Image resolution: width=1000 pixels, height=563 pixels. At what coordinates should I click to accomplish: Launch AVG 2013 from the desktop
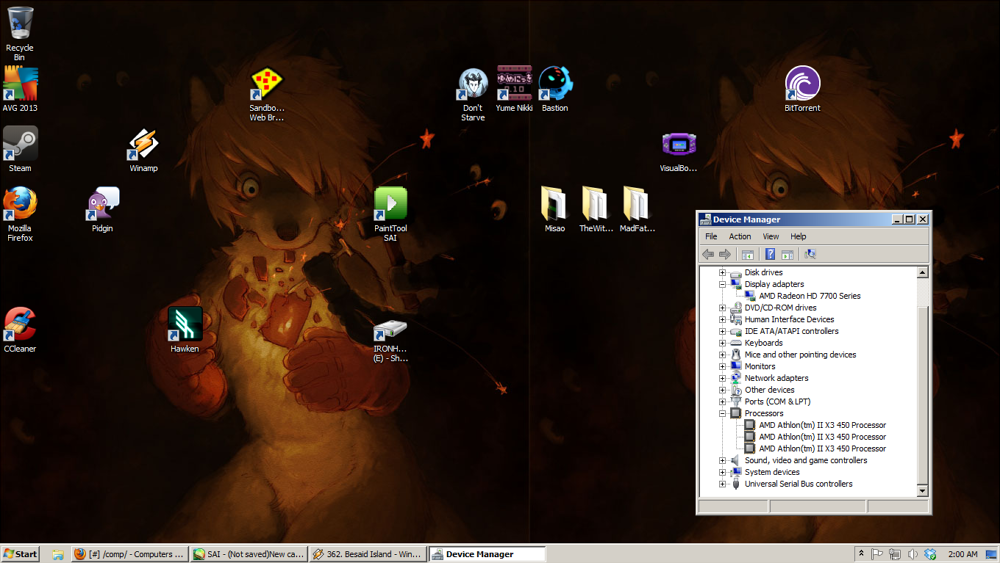click(x=20, y=89)
